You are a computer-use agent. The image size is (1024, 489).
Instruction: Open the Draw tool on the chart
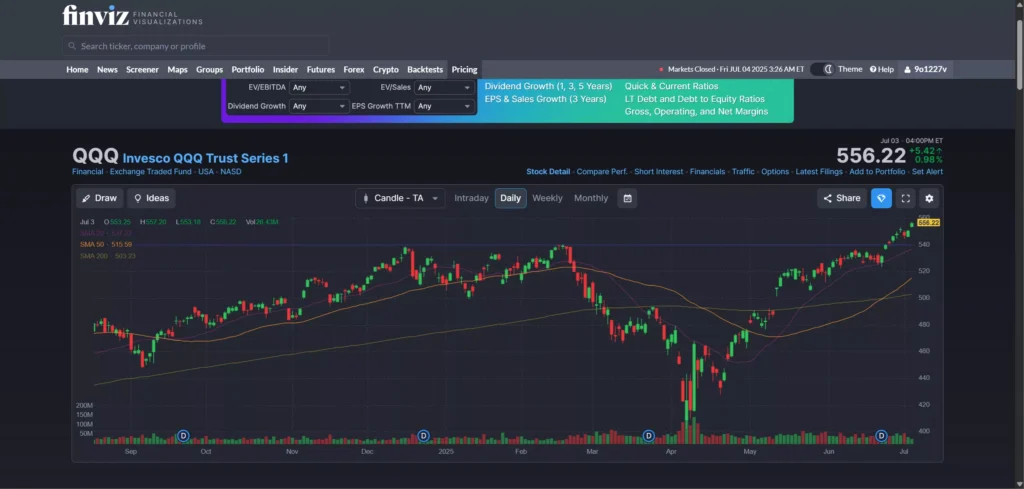click(x=100, y=198)
